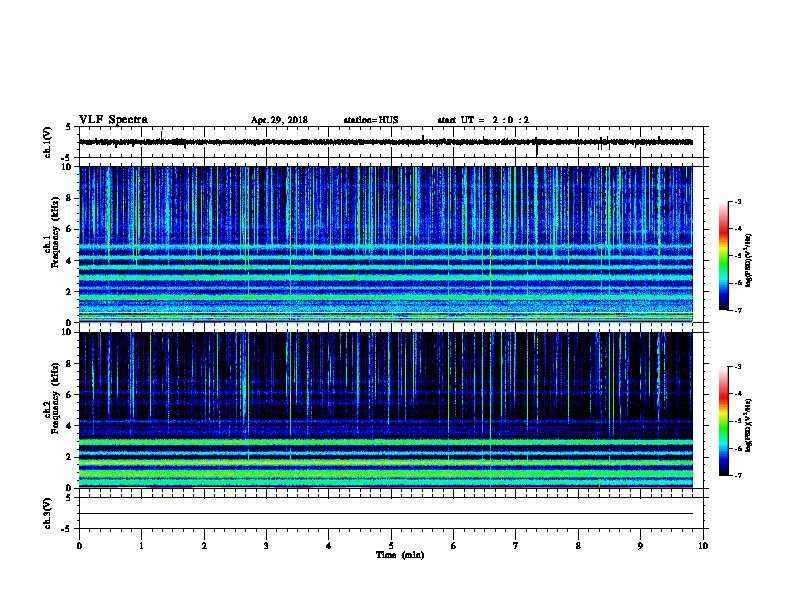792x612 pixels.
Task: Click the "ch.1(V)" waveform axis label
Action: pyautogui.click(x=47, y=142)
